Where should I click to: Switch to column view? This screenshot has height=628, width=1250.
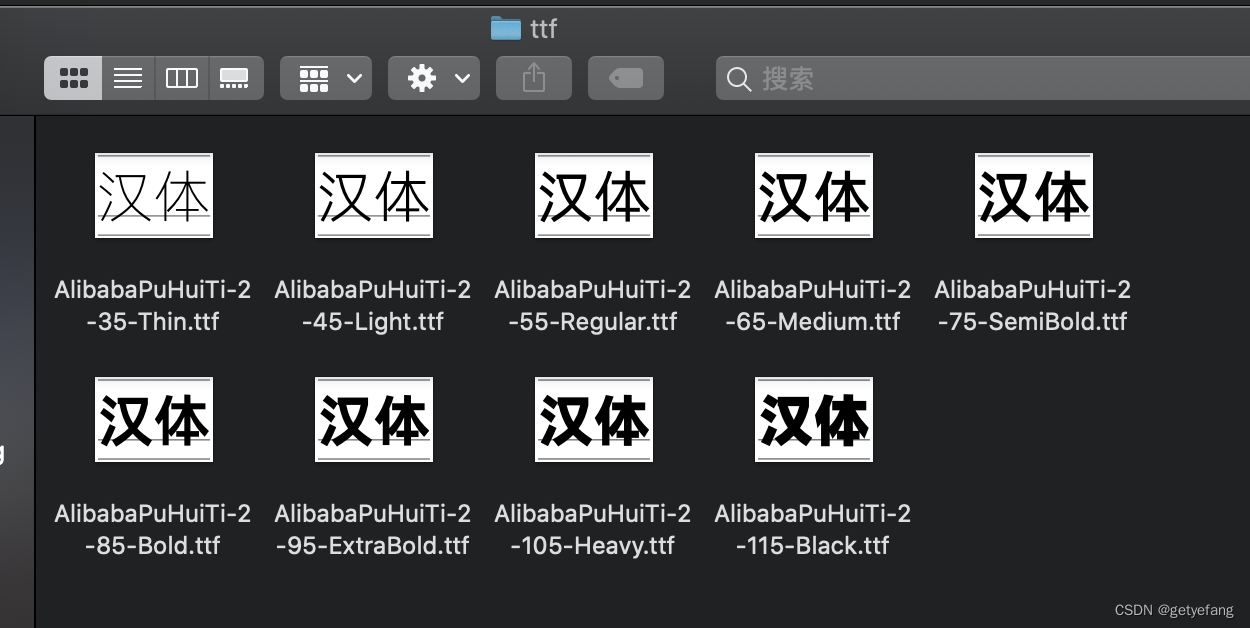[x=181, y=78]
